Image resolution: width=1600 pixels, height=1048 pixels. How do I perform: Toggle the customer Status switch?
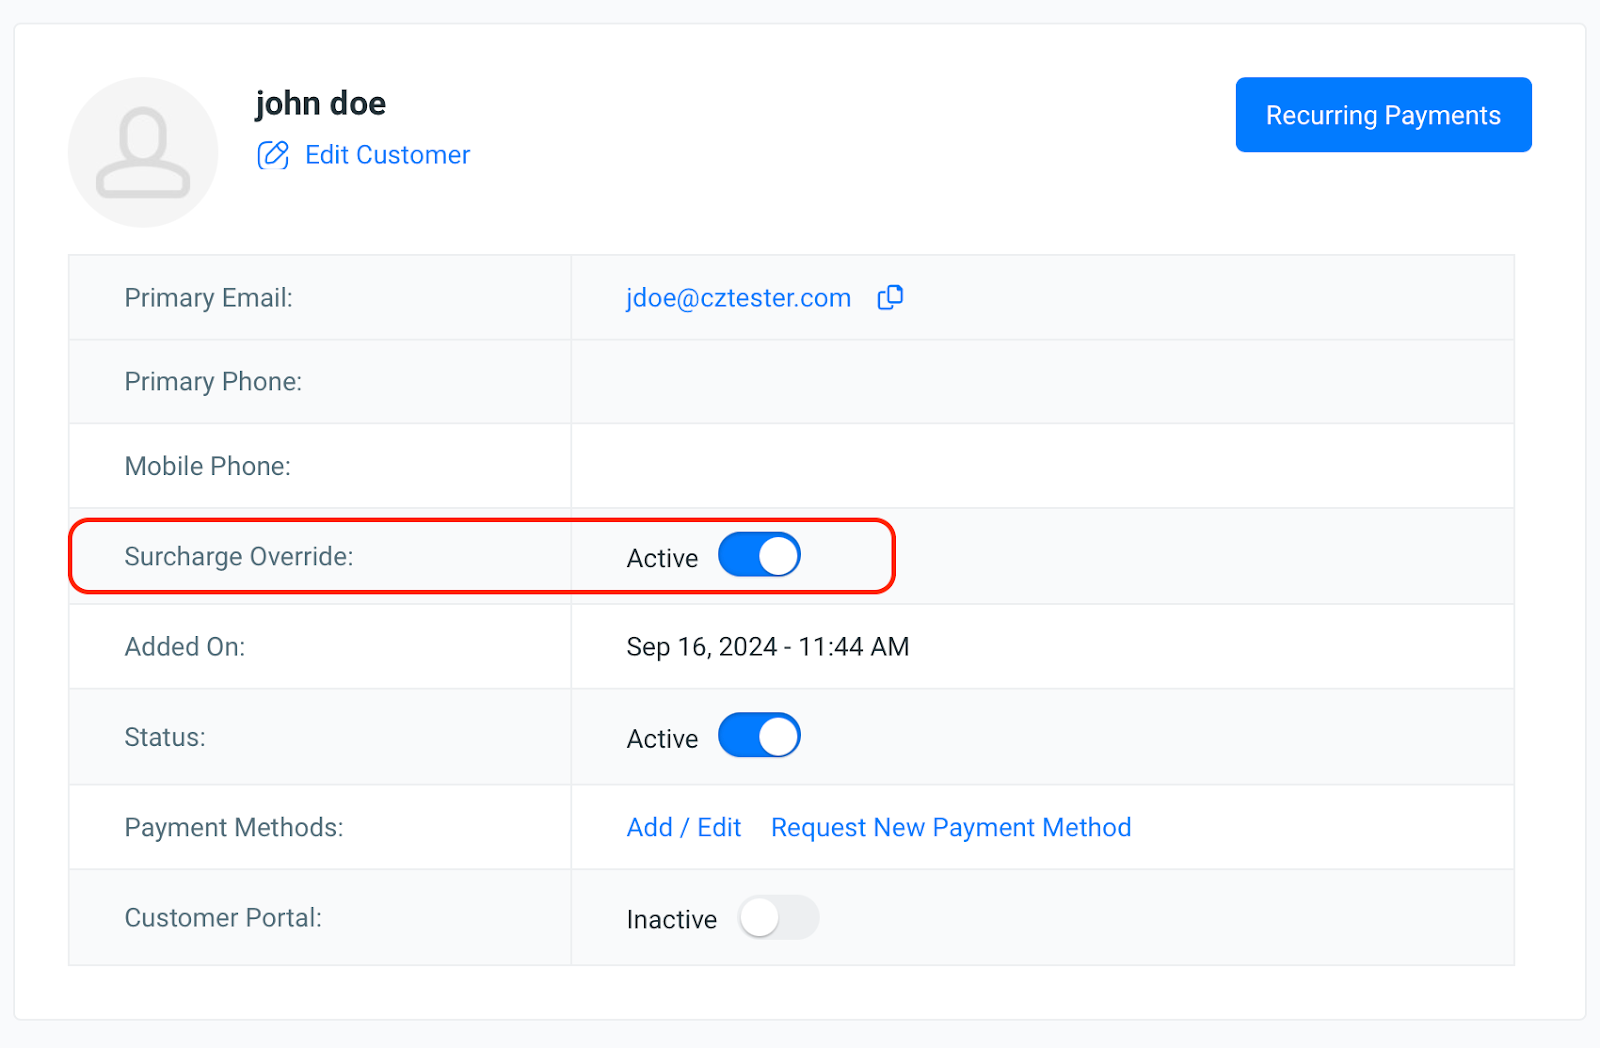pos(759,736)
